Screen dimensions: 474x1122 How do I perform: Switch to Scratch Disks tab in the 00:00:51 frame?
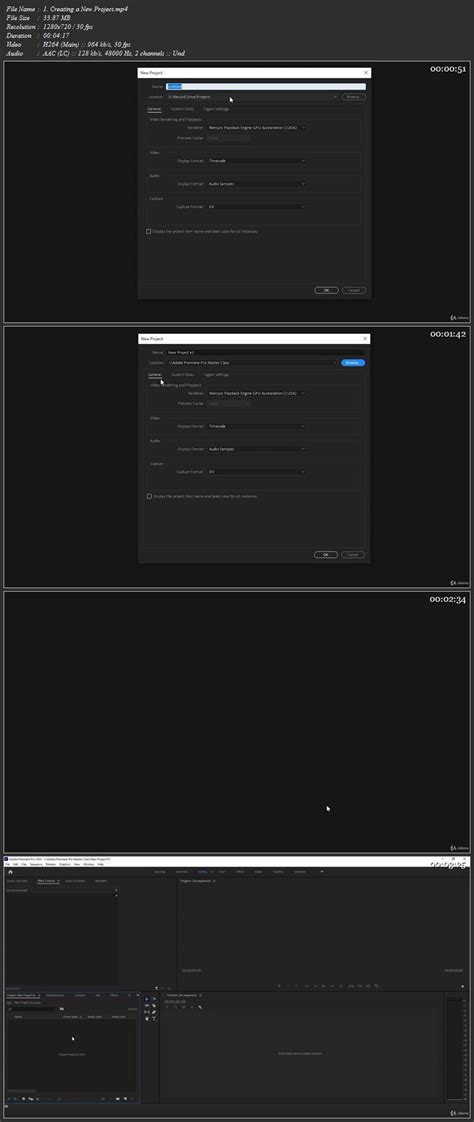pos(183,109)
